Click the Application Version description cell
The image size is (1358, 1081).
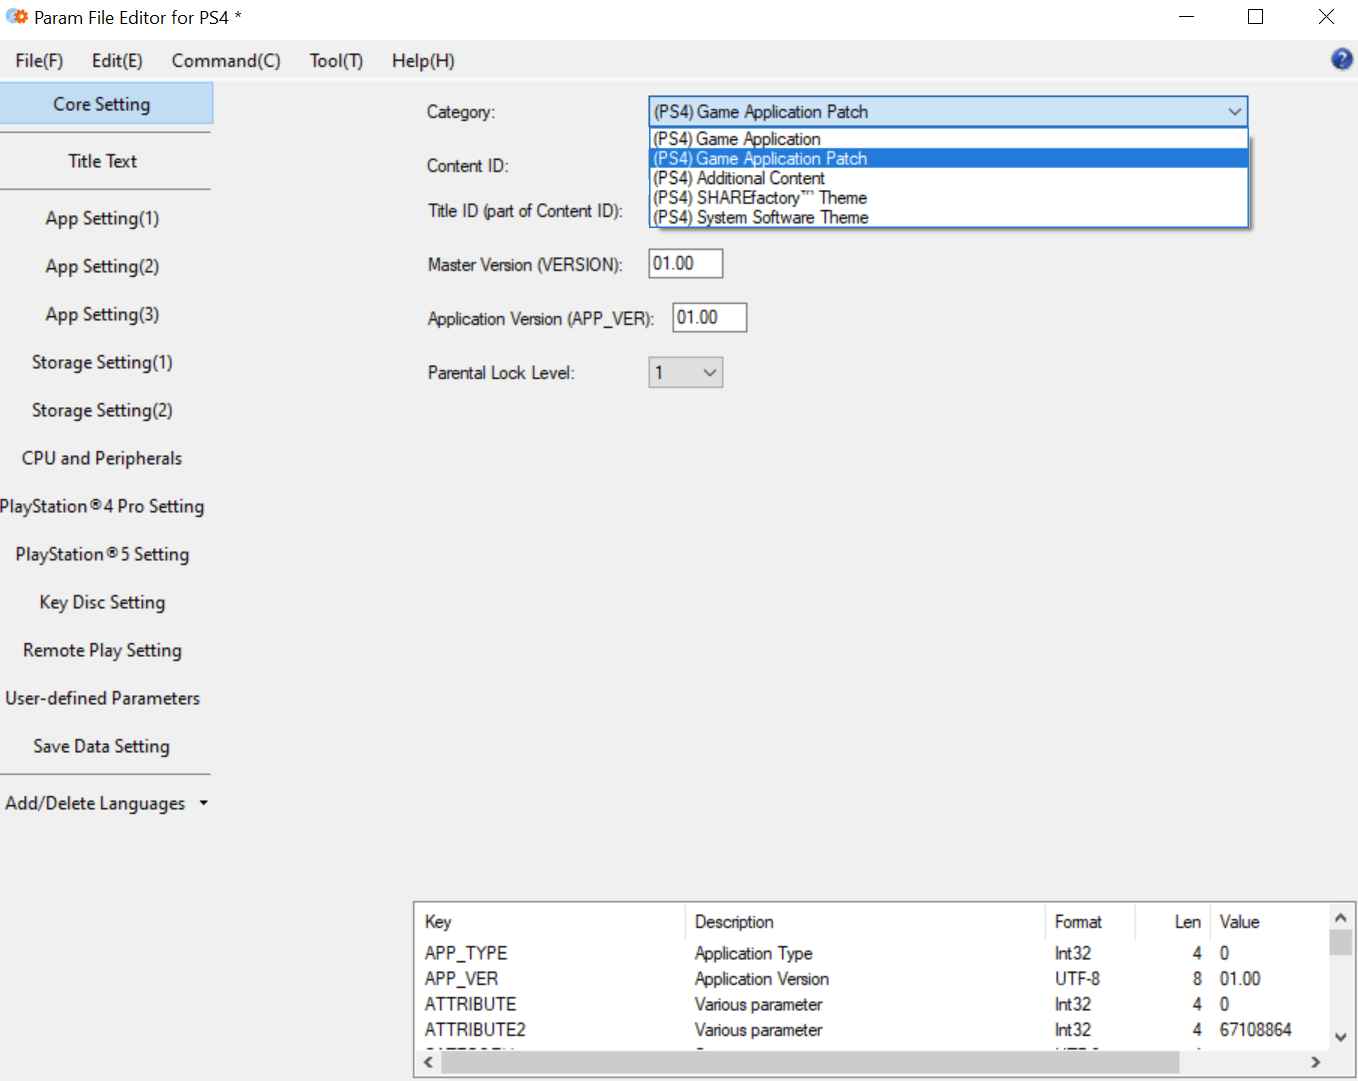[x=762, y=979]
